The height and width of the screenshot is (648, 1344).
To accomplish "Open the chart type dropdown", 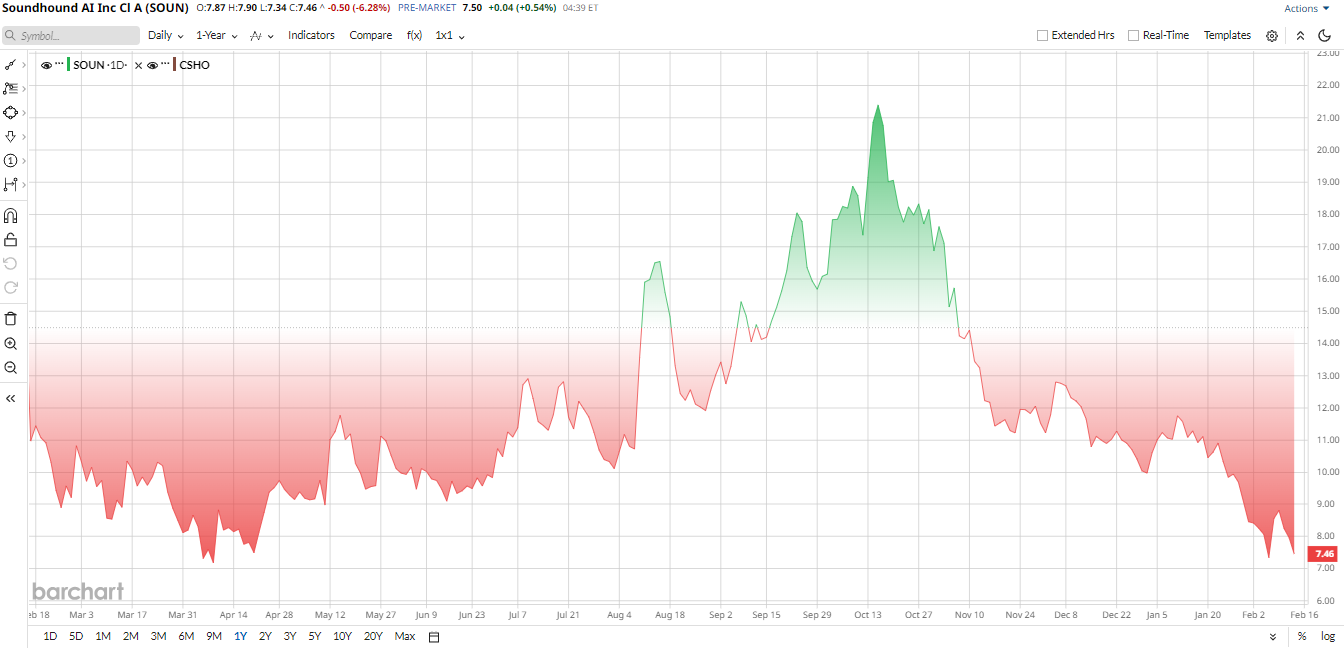I will 261,35.
